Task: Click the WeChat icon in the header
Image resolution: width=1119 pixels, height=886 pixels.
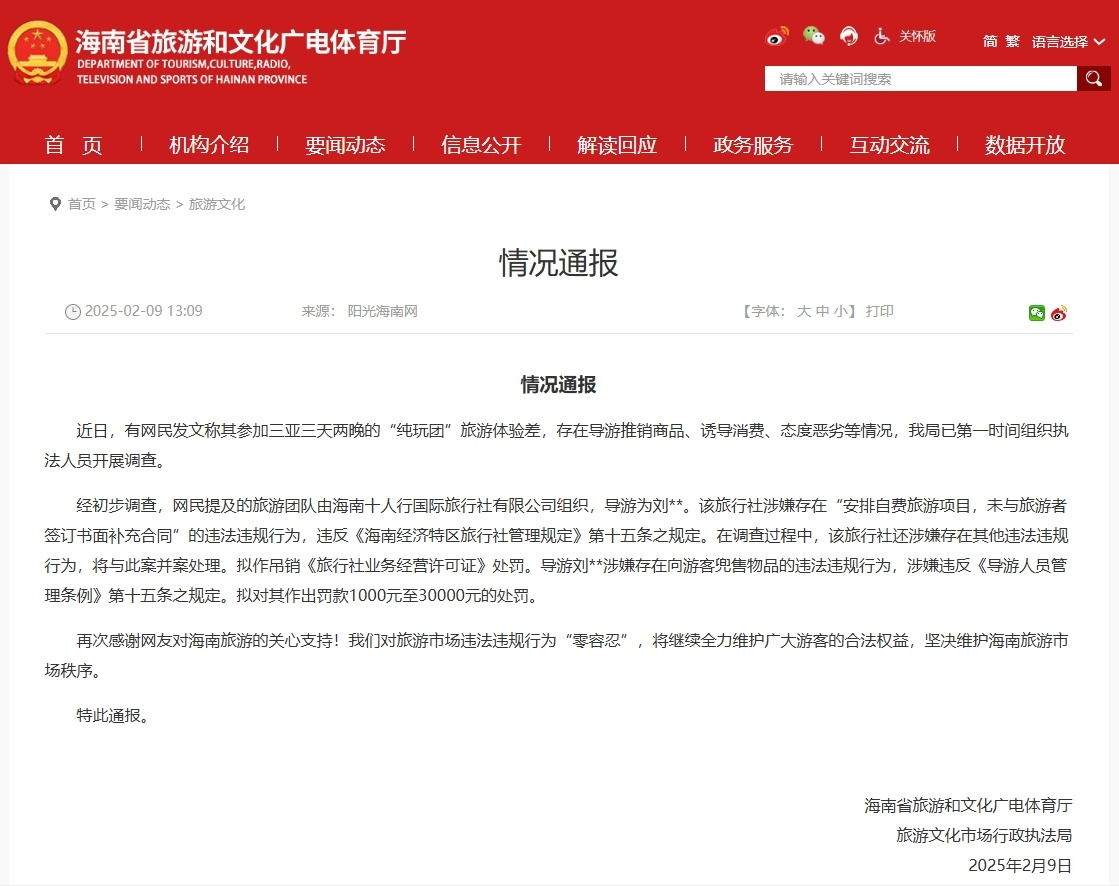Action: tap(814, 37)
